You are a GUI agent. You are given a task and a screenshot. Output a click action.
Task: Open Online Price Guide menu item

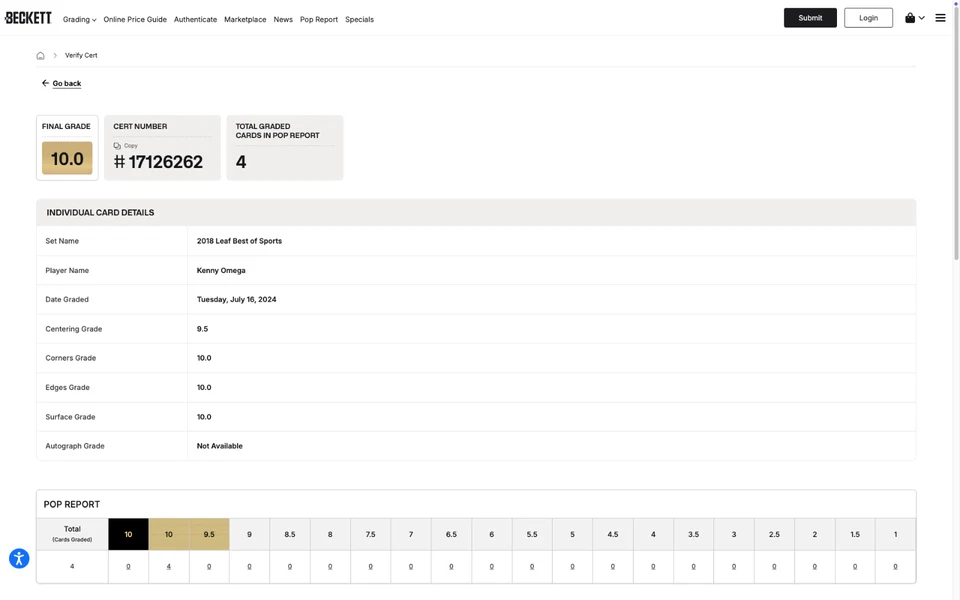[135, 19]
